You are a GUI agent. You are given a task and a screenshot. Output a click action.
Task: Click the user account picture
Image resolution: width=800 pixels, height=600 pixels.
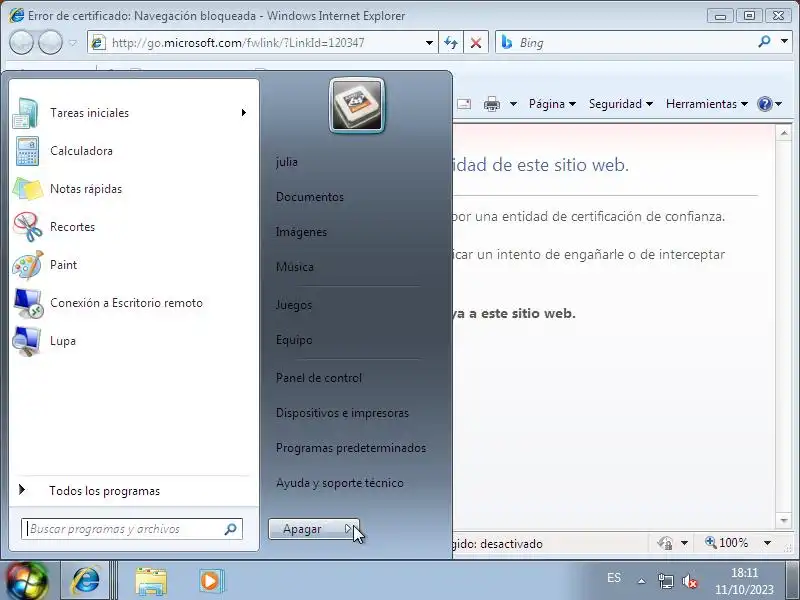pos(357,105)
